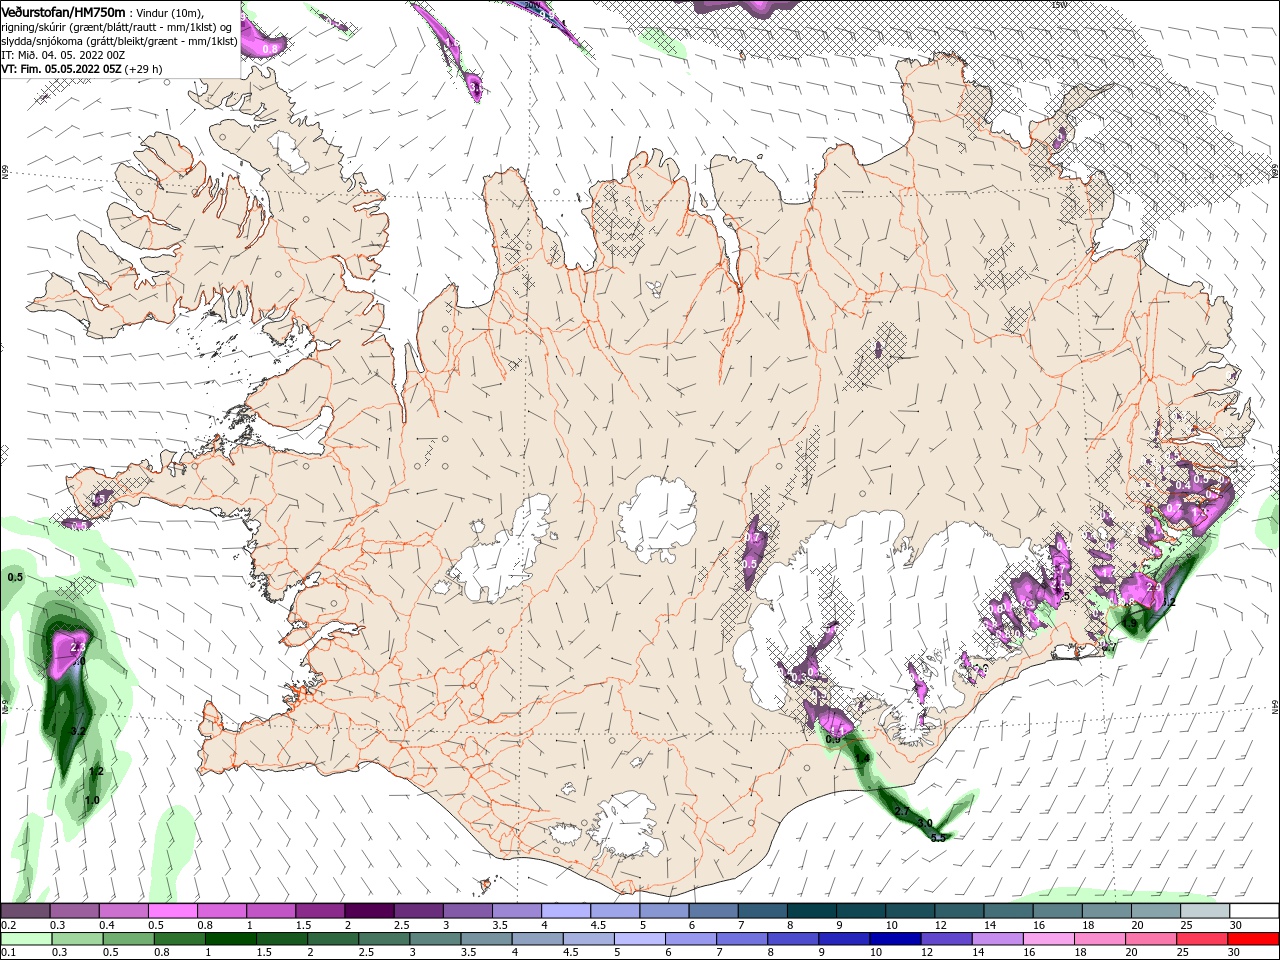Viewport: 1280px width, 960px height.
Task: Select the lower legend swatch for 0.3–0.5 mm
Action: [x=77, y=939]
